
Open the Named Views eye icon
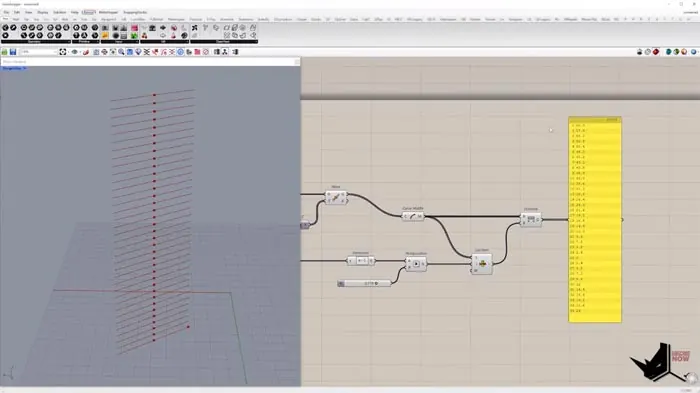click(75, 52)
